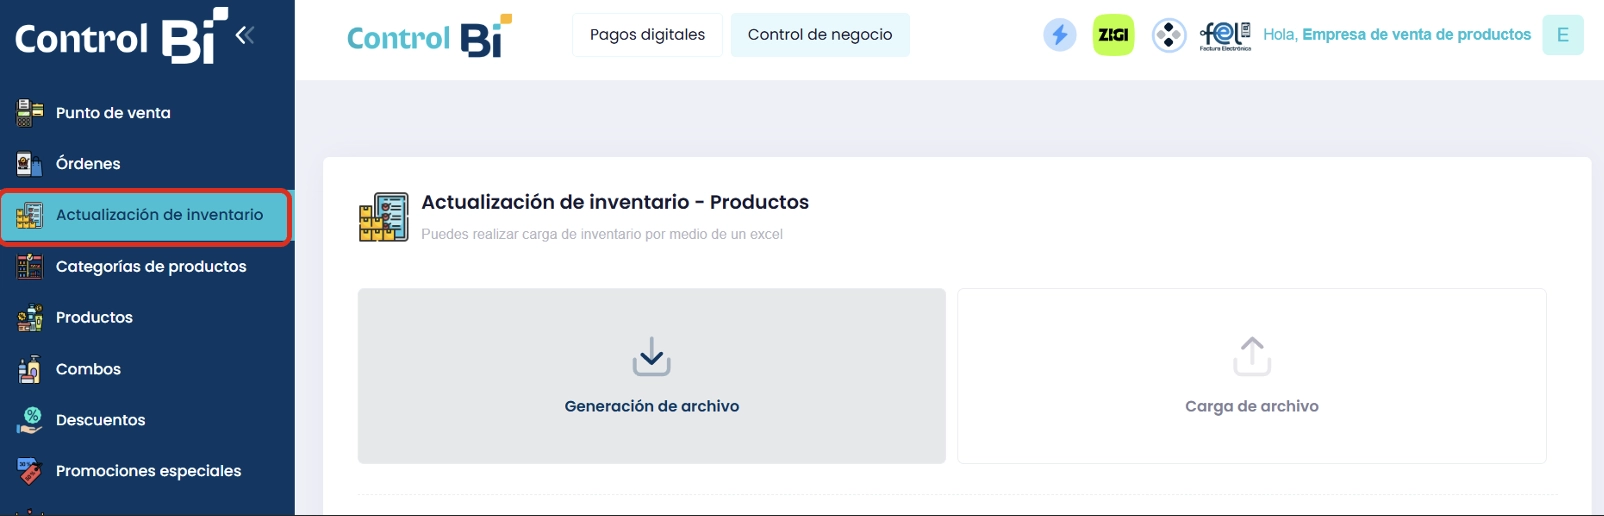
Task: Open the FEL Factura Electrónica icon
Action: tap(1225, 35)
